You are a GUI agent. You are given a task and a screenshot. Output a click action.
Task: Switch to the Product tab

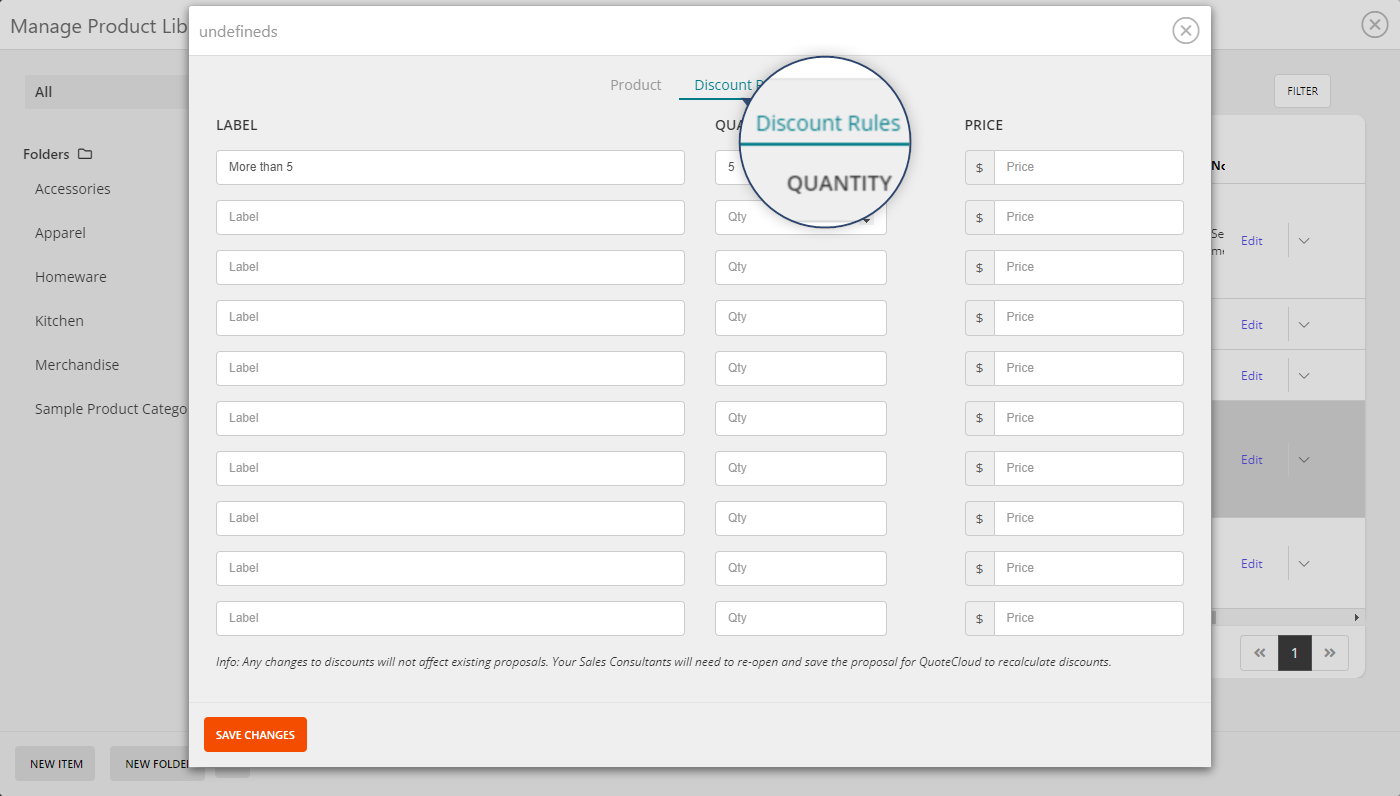[635, 85]
